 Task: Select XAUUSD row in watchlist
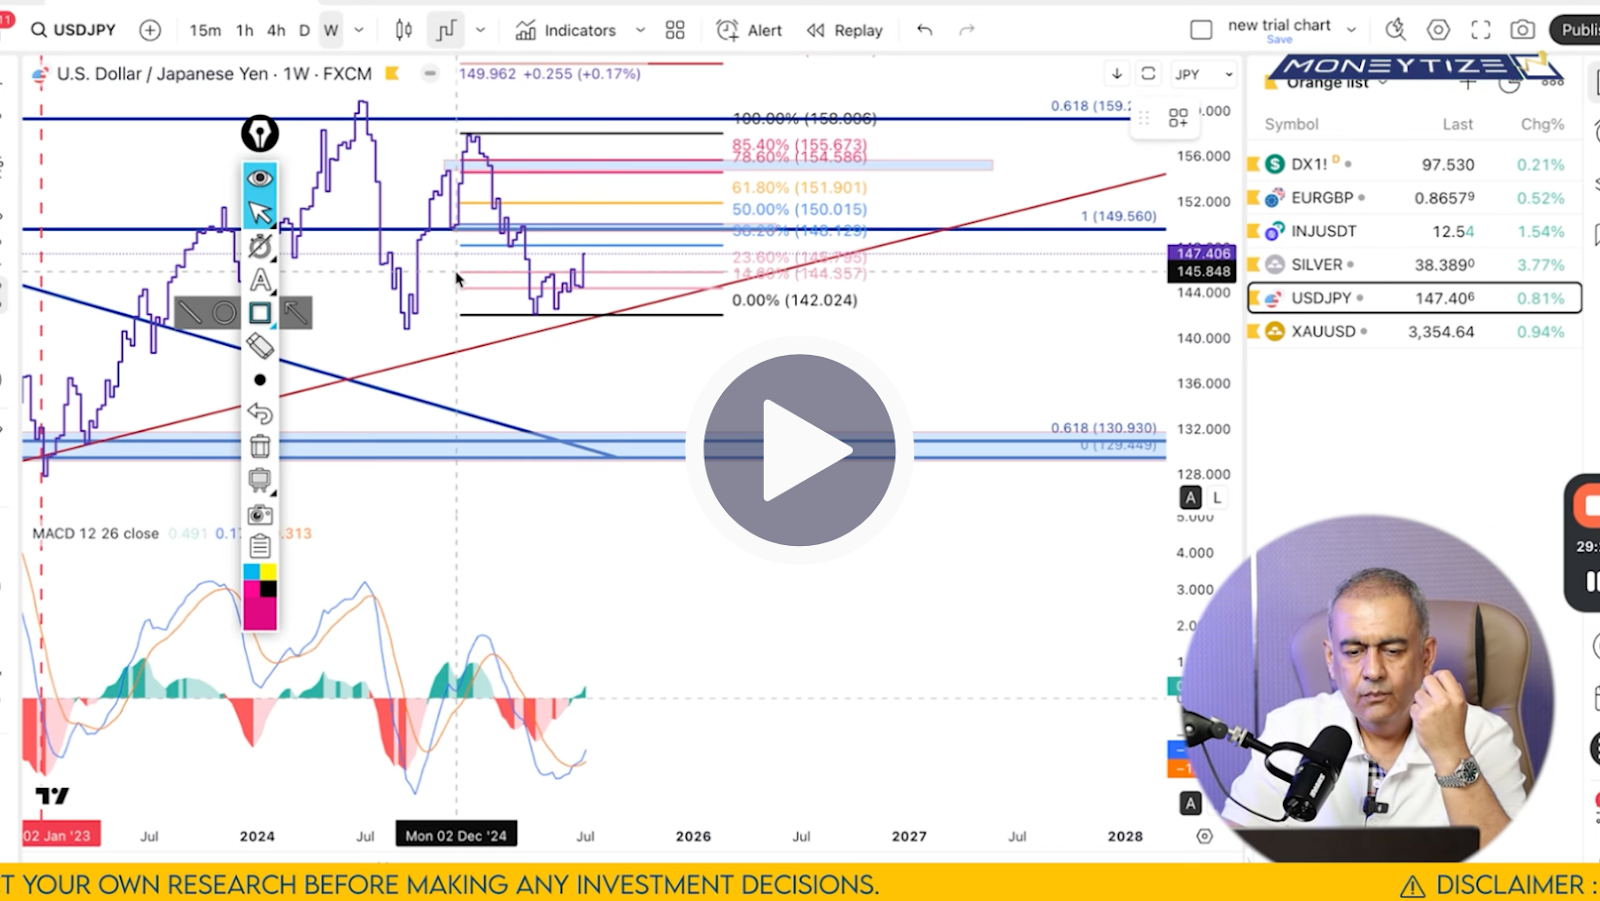click(x=1414, y=331)
